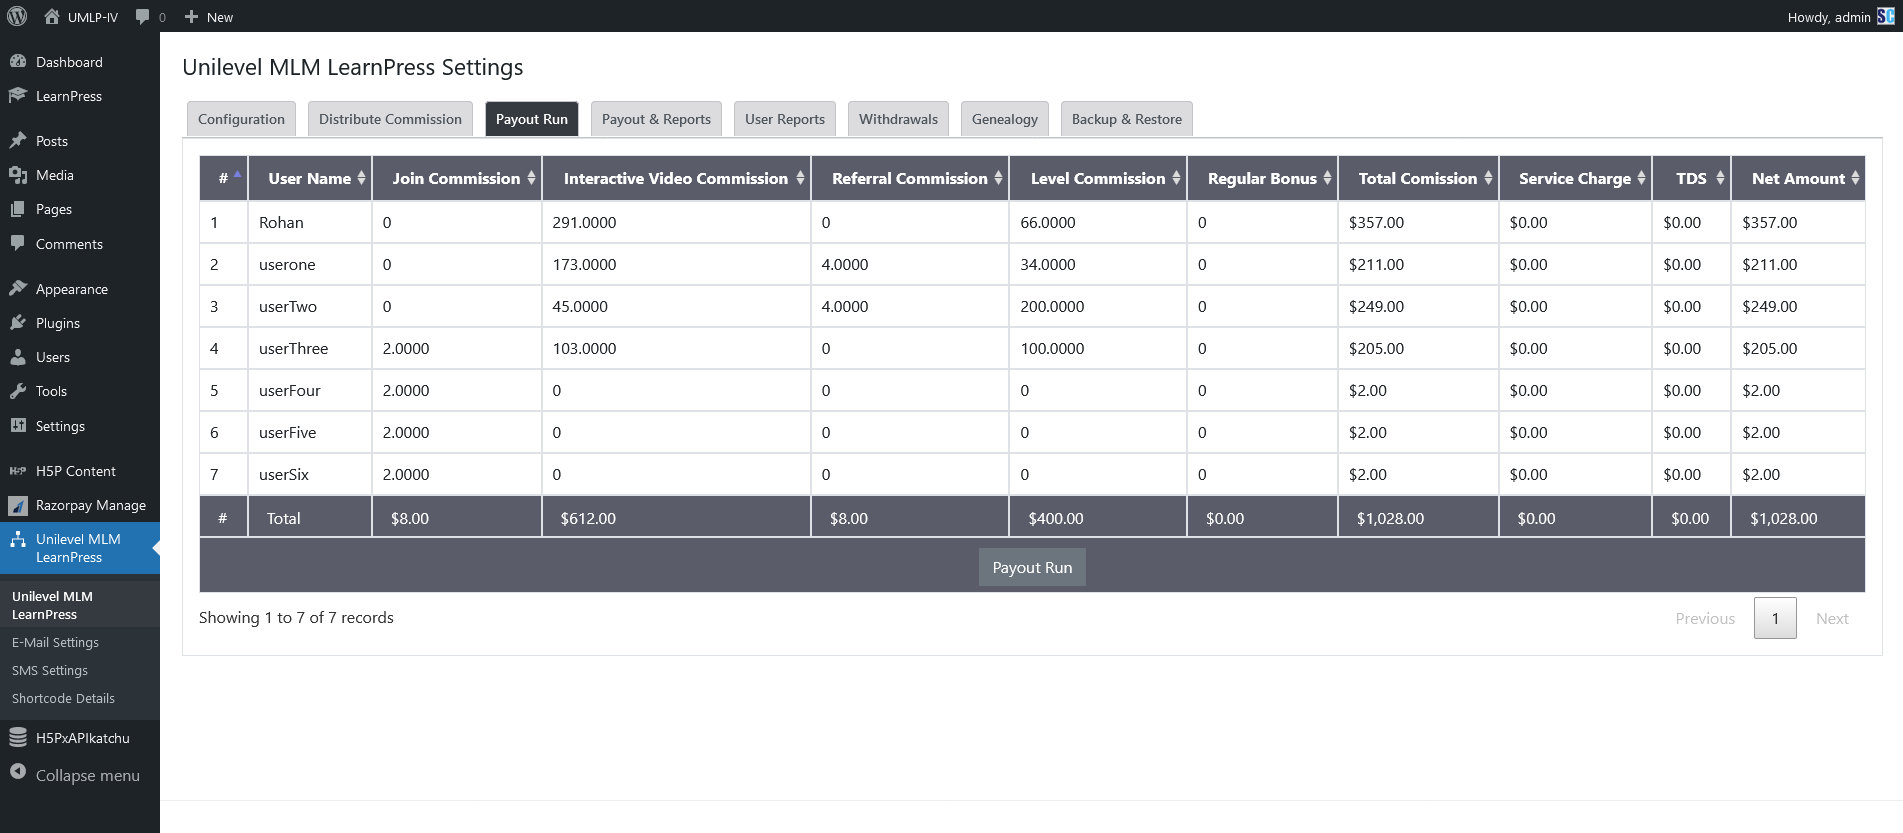Click the Rohan user name cell
Image resolution: width=1903 pixels, height=833 pixels.
pyautogui.click(x=310, y=222)
